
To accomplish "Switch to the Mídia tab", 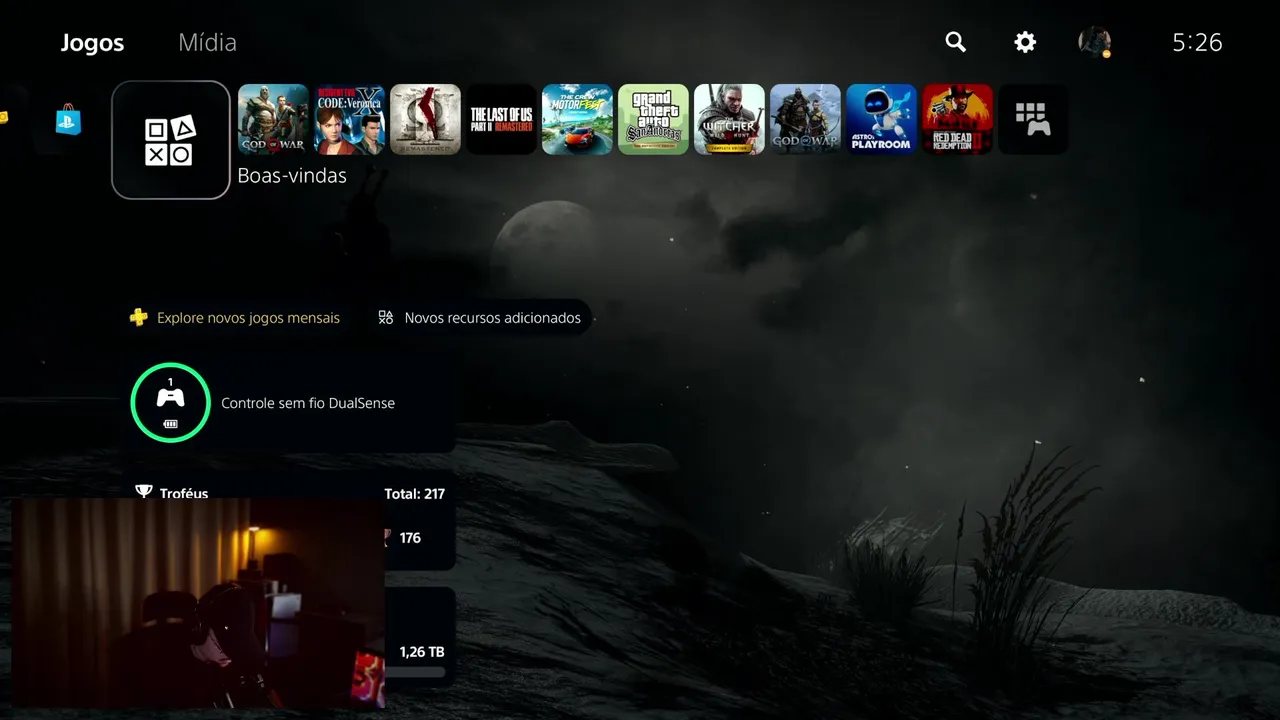I will tap(207, 43).
